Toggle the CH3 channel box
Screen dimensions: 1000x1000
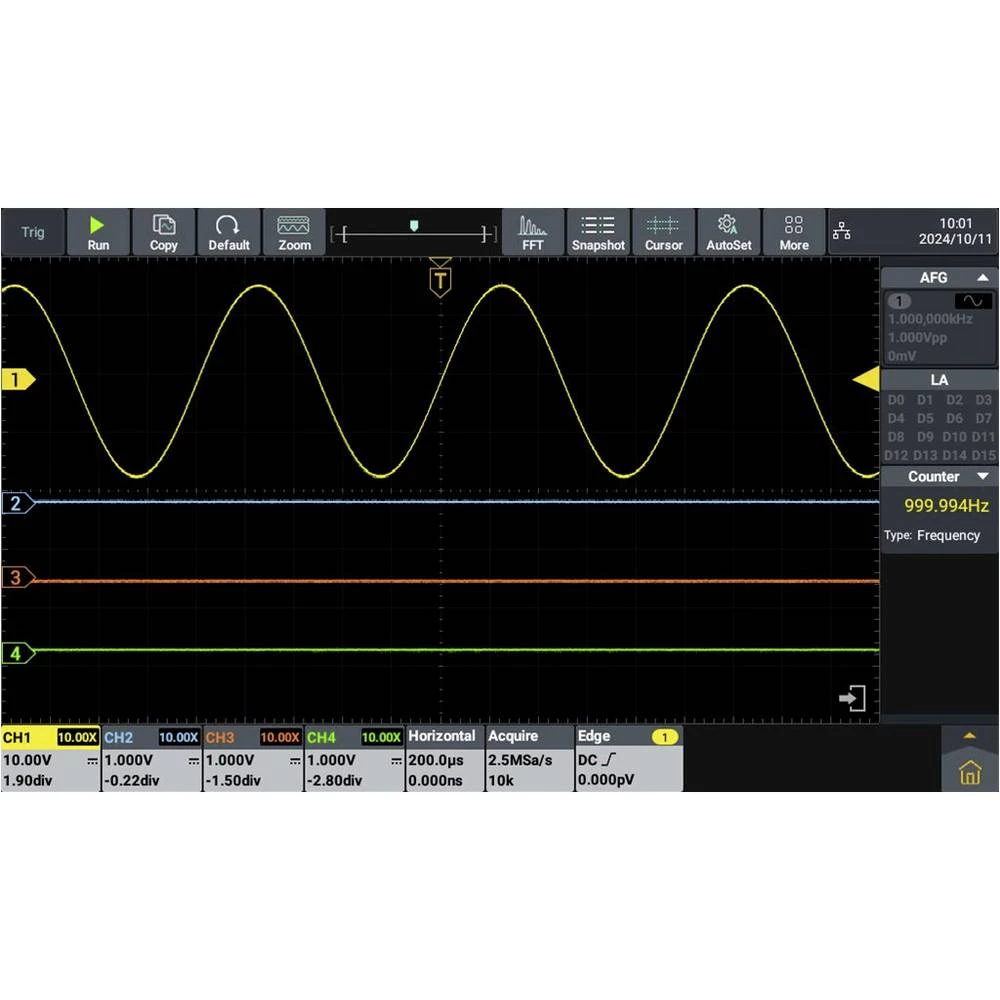pyautogui.click(x=252, y=759)
